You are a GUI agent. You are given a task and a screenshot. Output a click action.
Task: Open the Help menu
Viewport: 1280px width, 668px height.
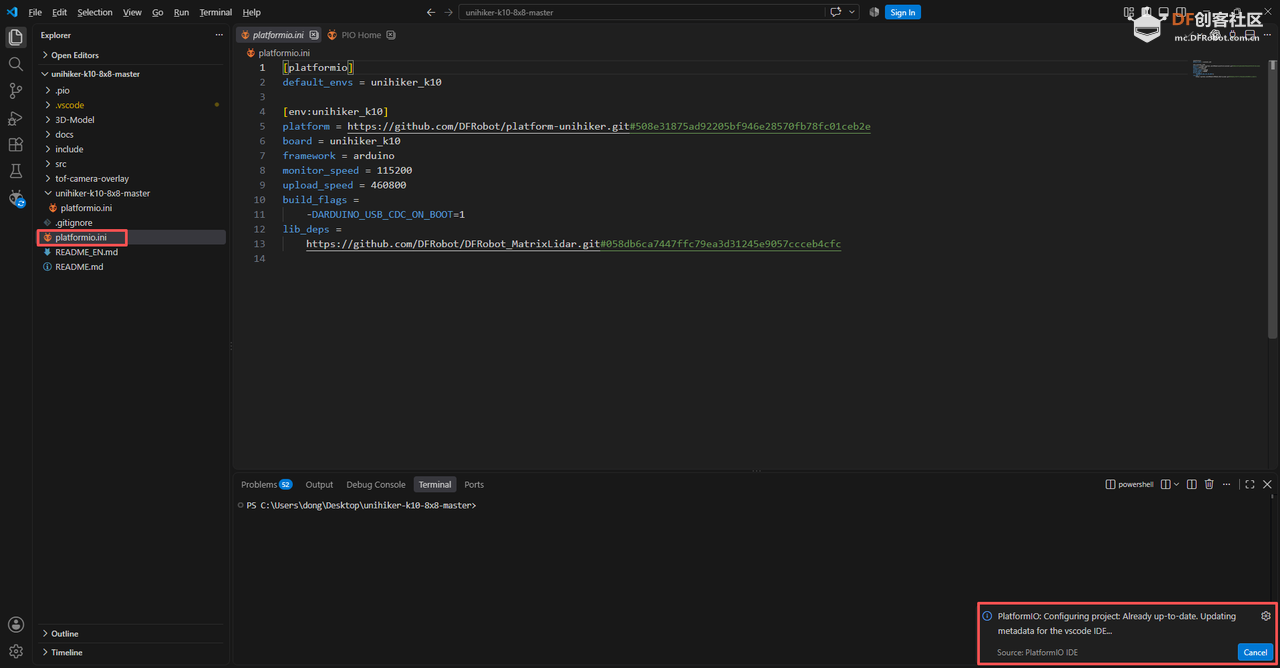[252, 12]
